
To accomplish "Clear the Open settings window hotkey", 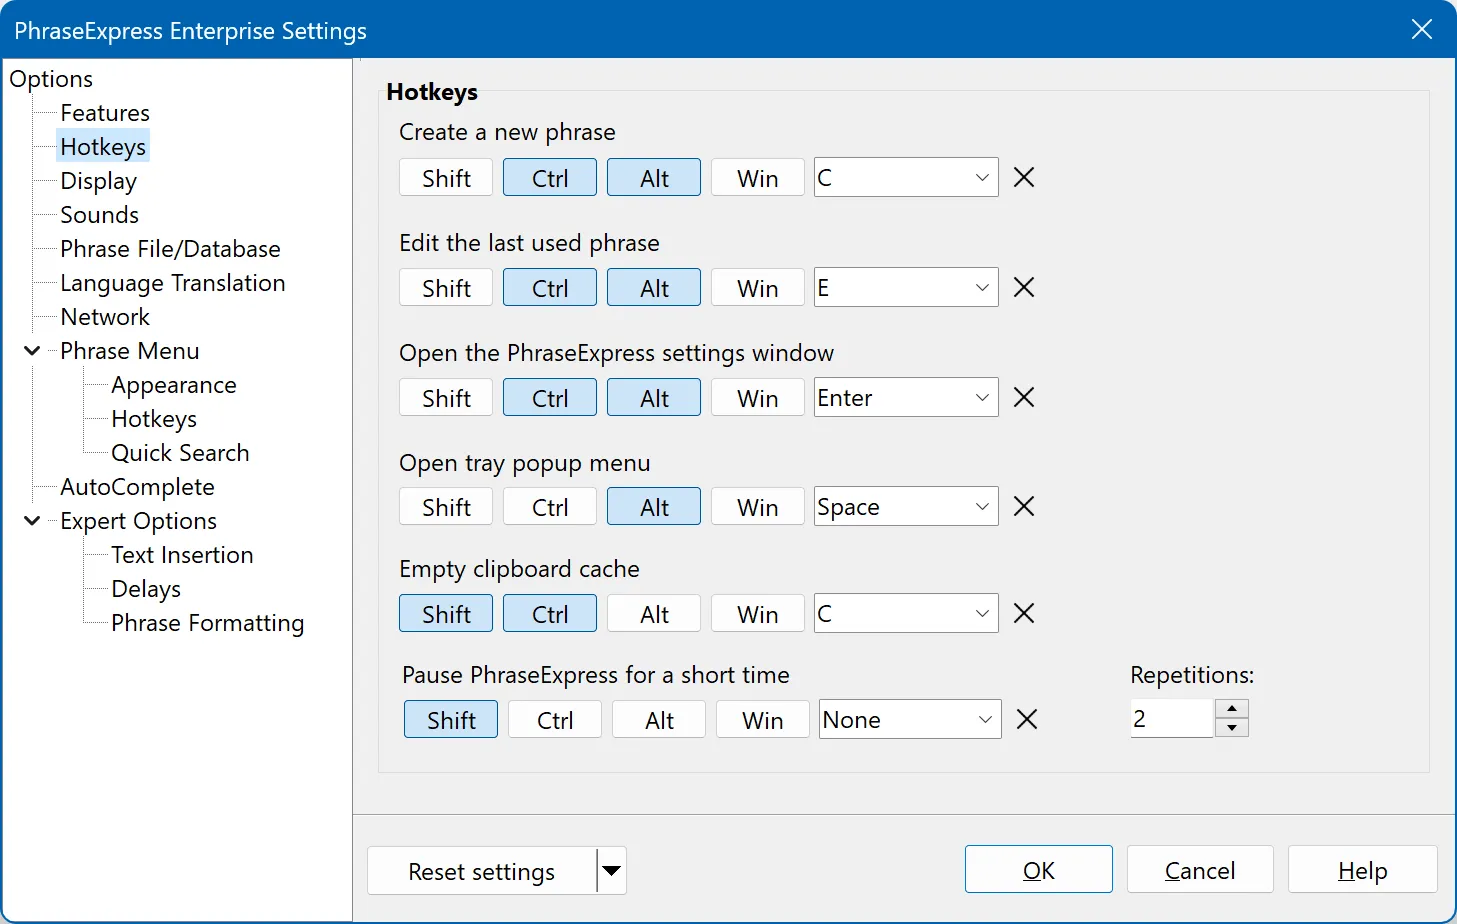I will click(1023, 397).
